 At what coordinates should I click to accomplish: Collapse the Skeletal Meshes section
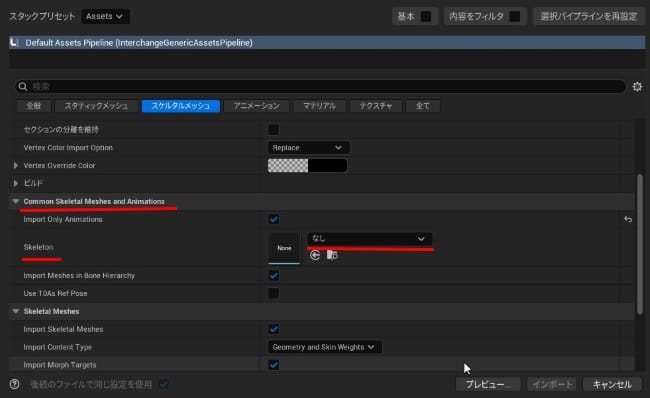coord(16,311)
